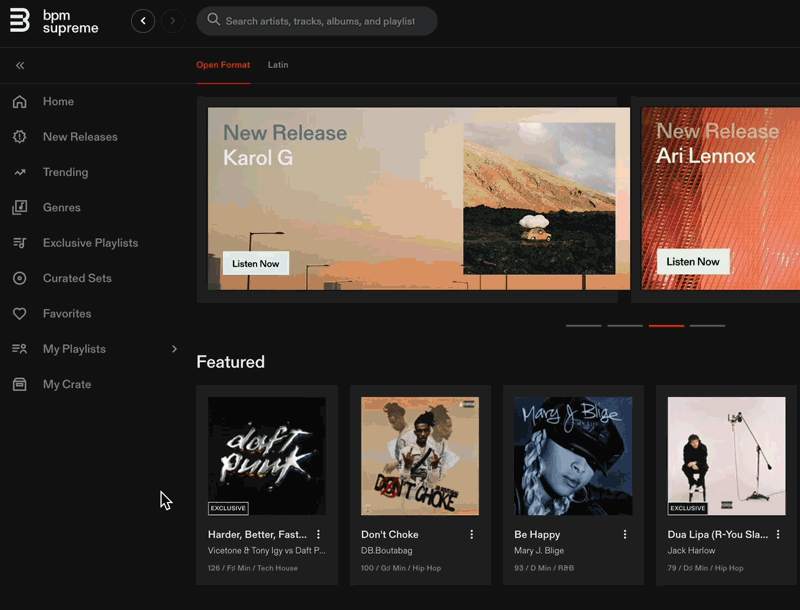The width and height of the screenshot is (800, 610).
Task: Open options menu for Dua Lipa track
Action: (778, 534)
